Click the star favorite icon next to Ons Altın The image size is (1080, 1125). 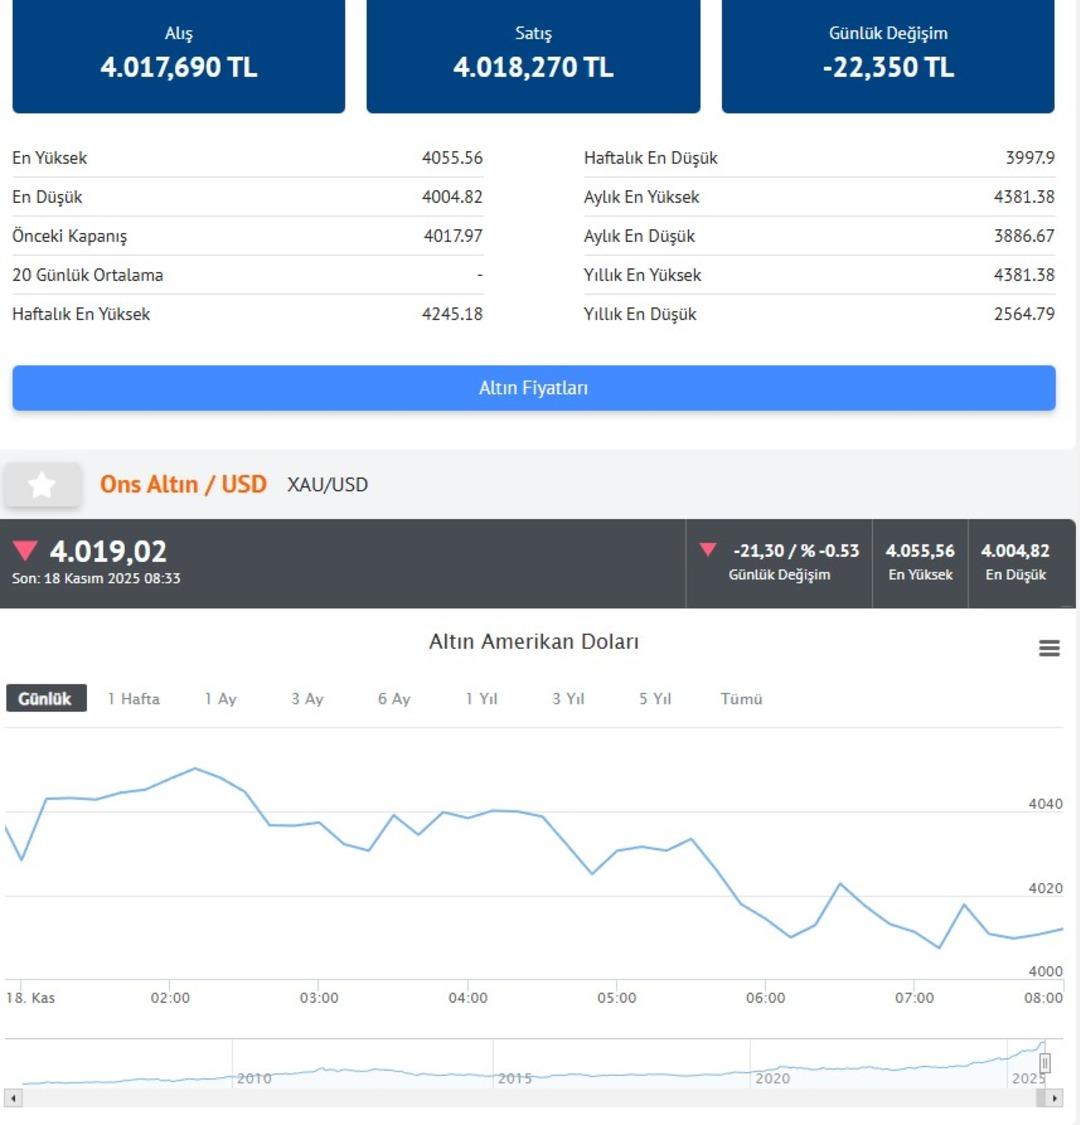coord(42,484)
